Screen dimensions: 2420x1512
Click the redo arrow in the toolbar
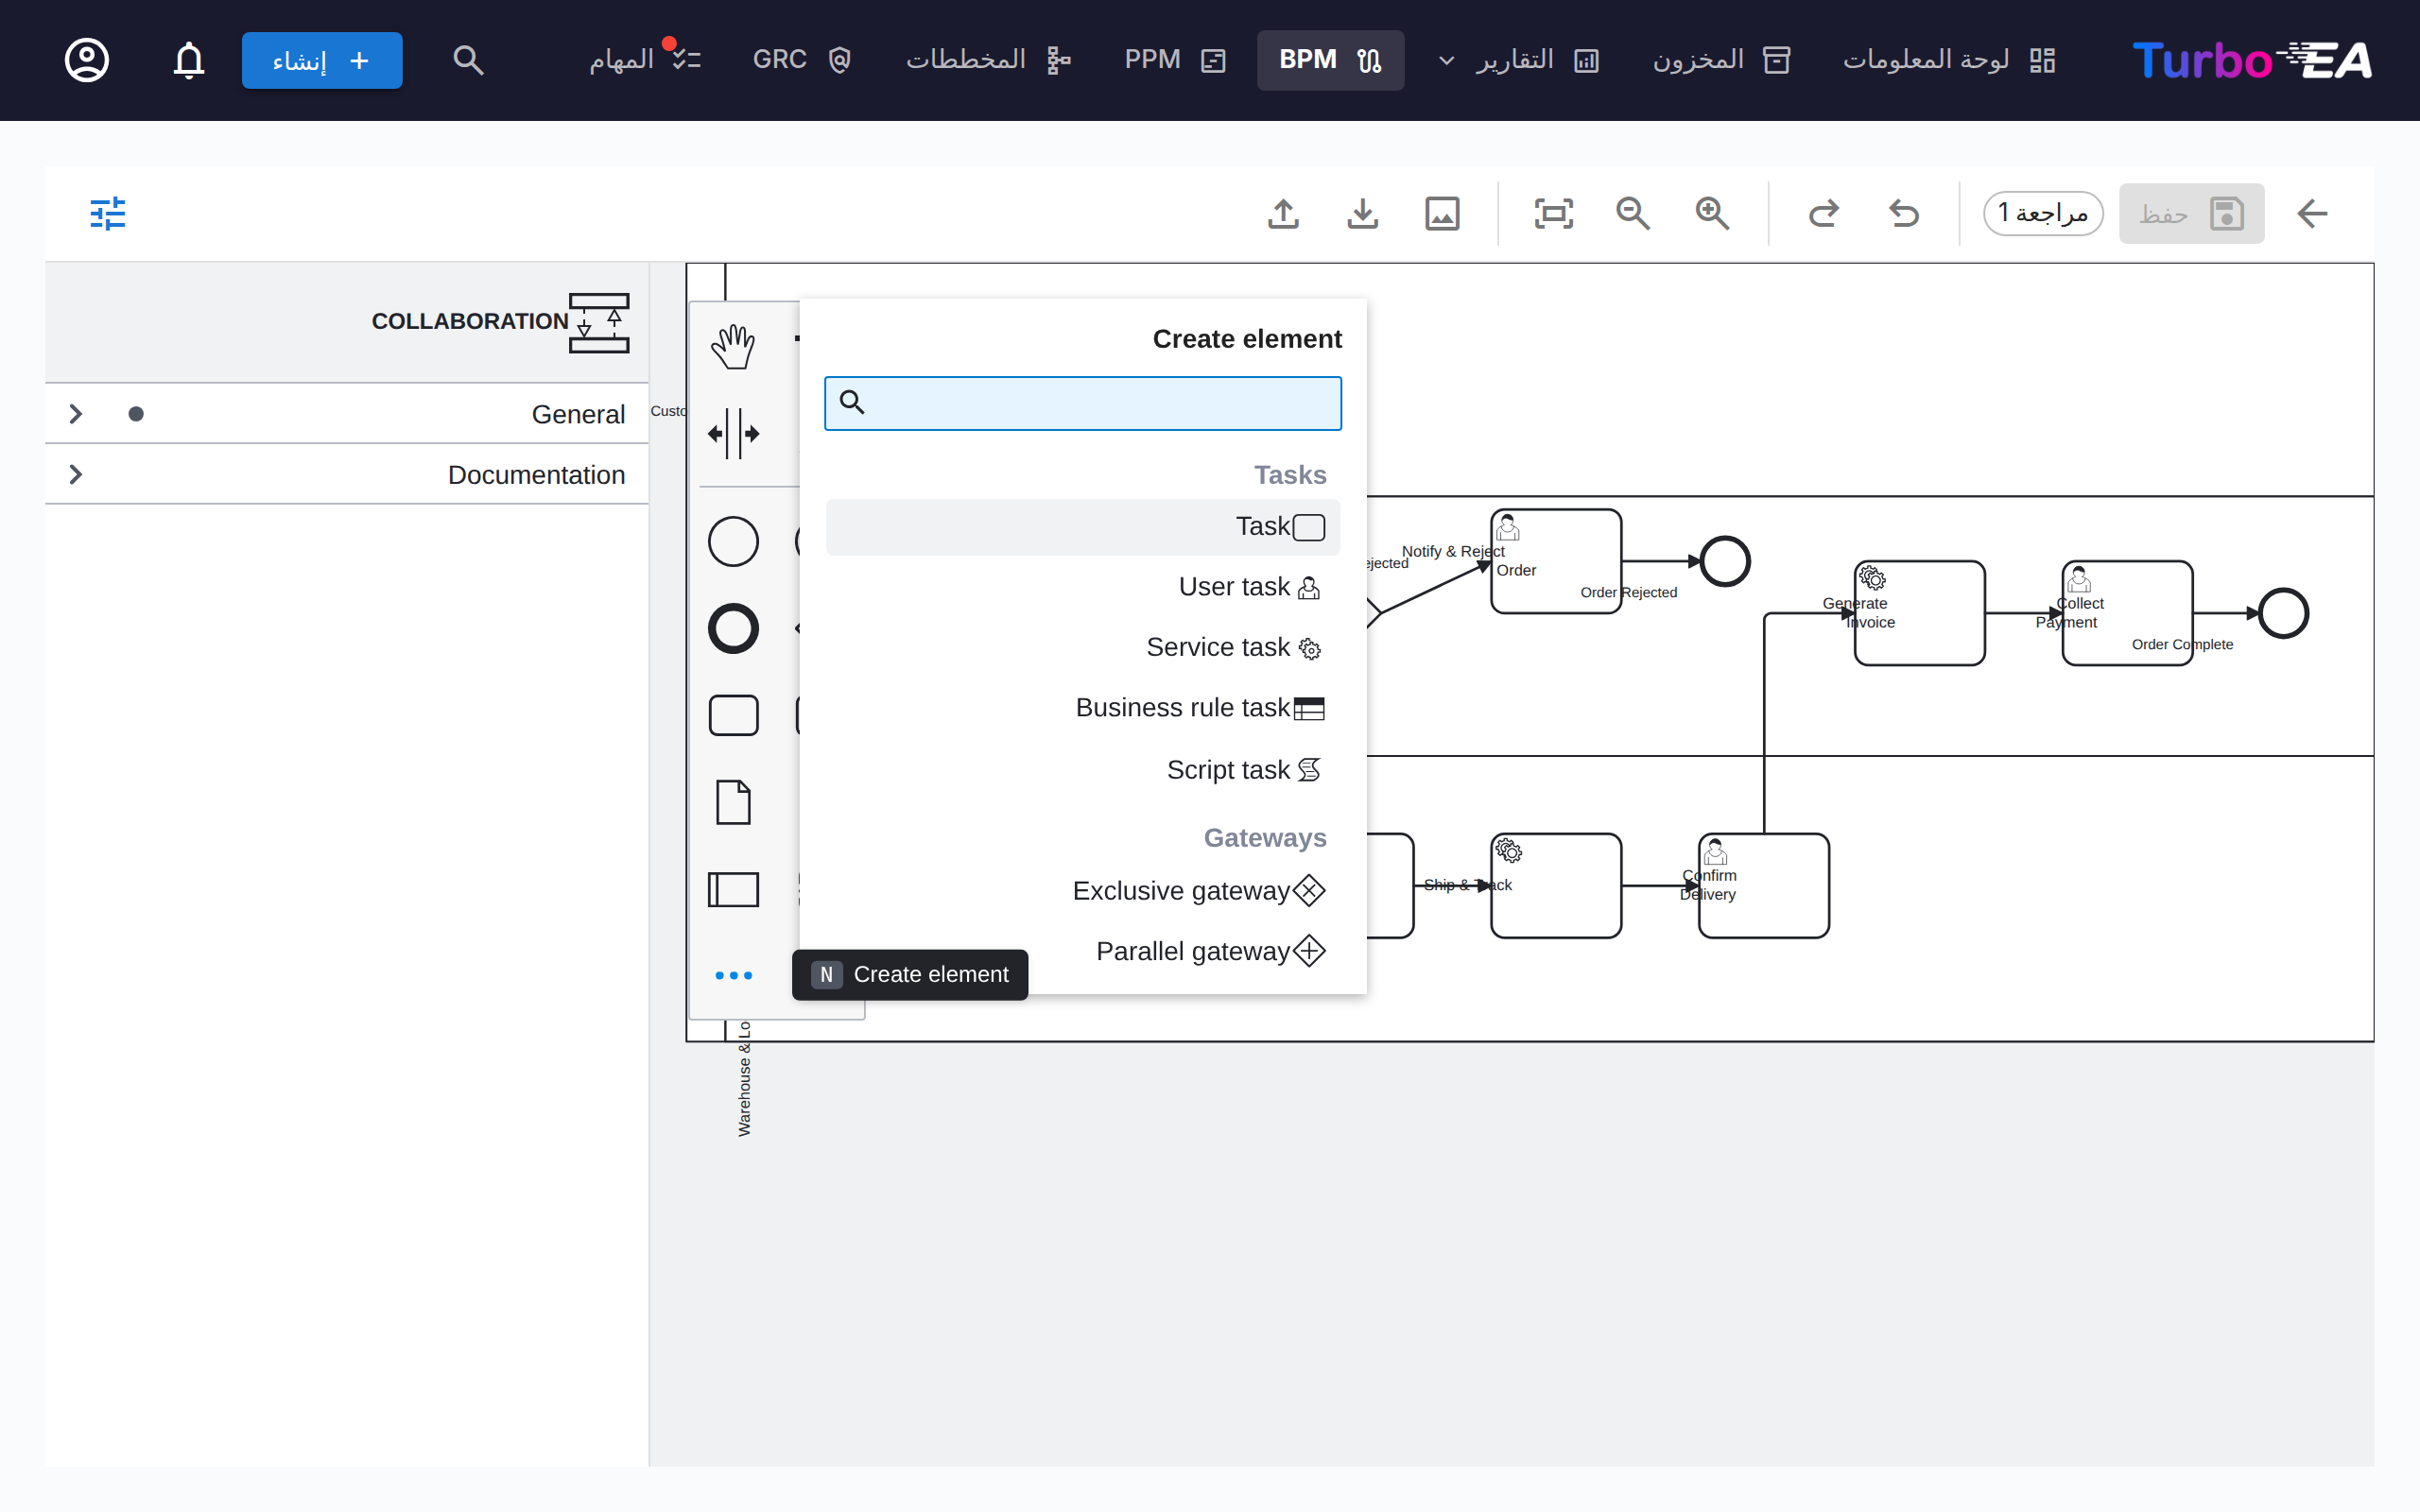pyautogui.click(x=1824, y=213)
